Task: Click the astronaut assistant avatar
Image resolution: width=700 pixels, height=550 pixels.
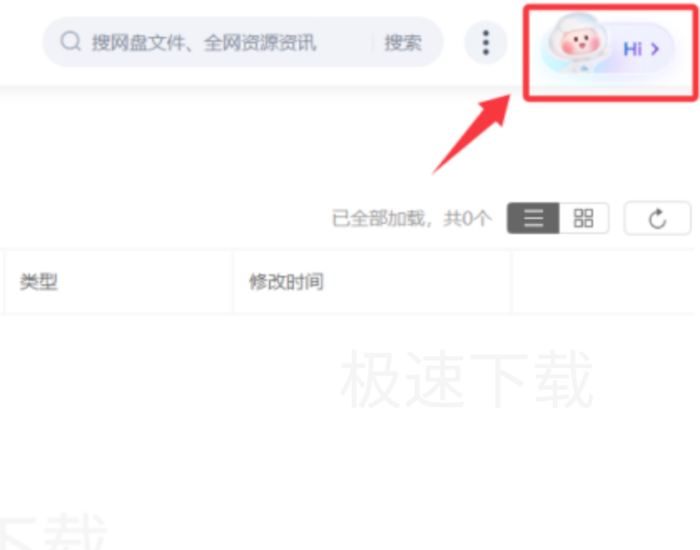Action: [x=577, y=42]
